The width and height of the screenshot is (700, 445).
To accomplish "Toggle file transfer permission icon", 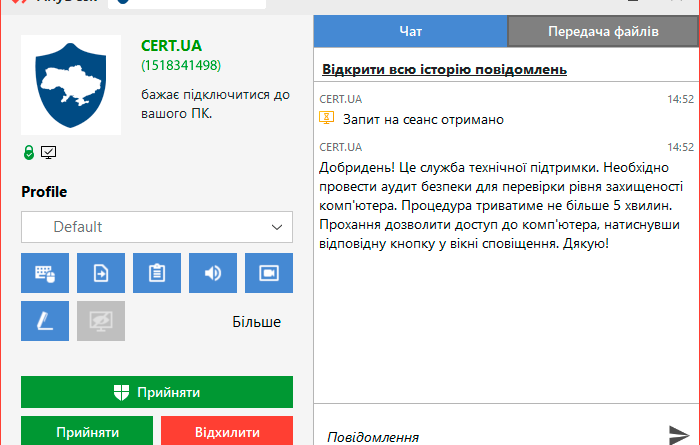I will click(101, 273).
